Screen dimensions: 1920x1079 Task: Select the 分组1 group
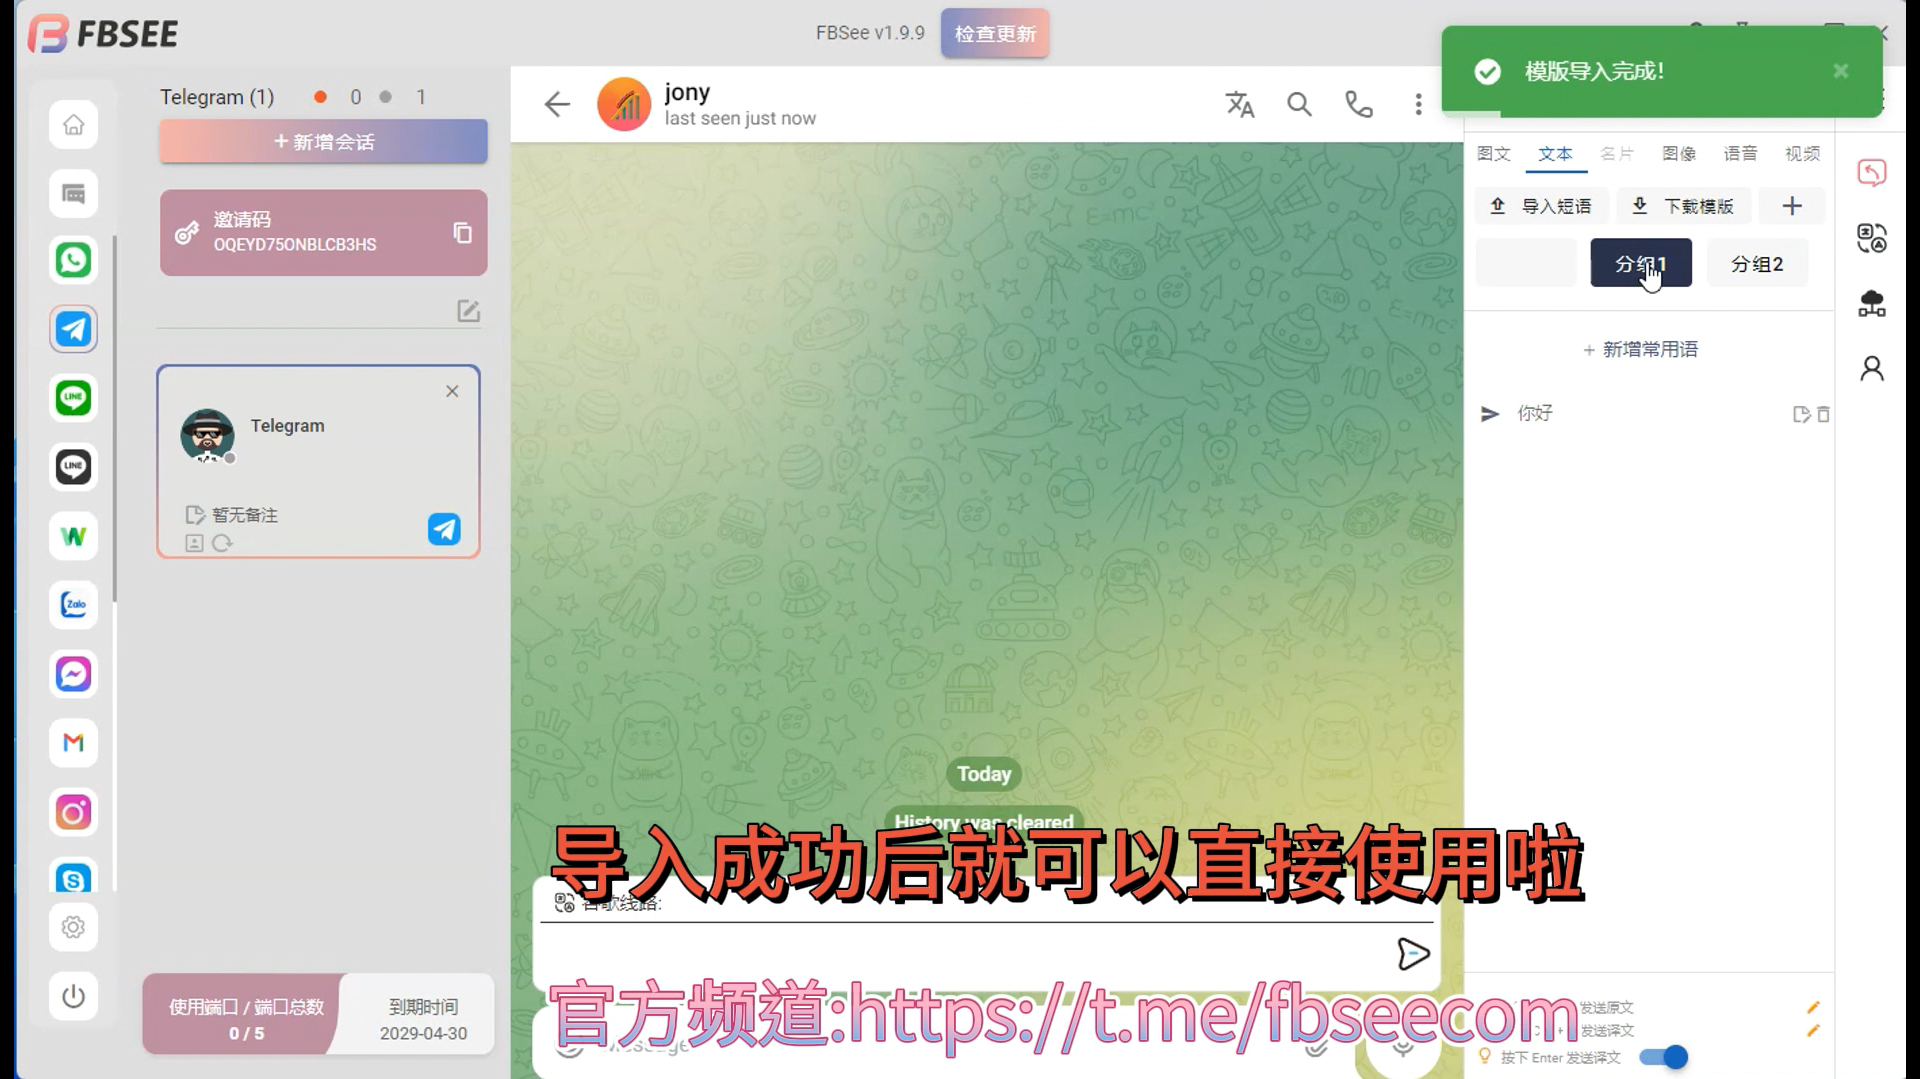pyautogui.click(x=1641, y=263)
